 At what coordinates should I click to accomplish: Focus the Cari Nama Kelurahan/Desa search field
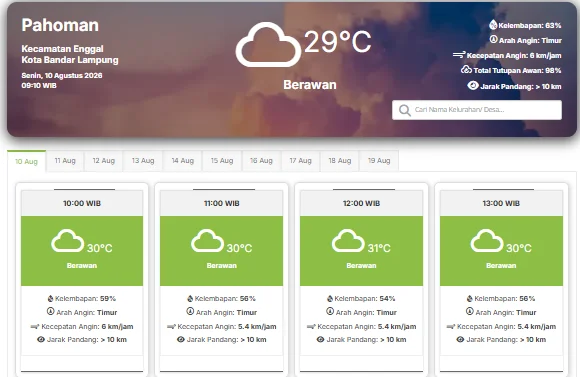click(477, 110)
